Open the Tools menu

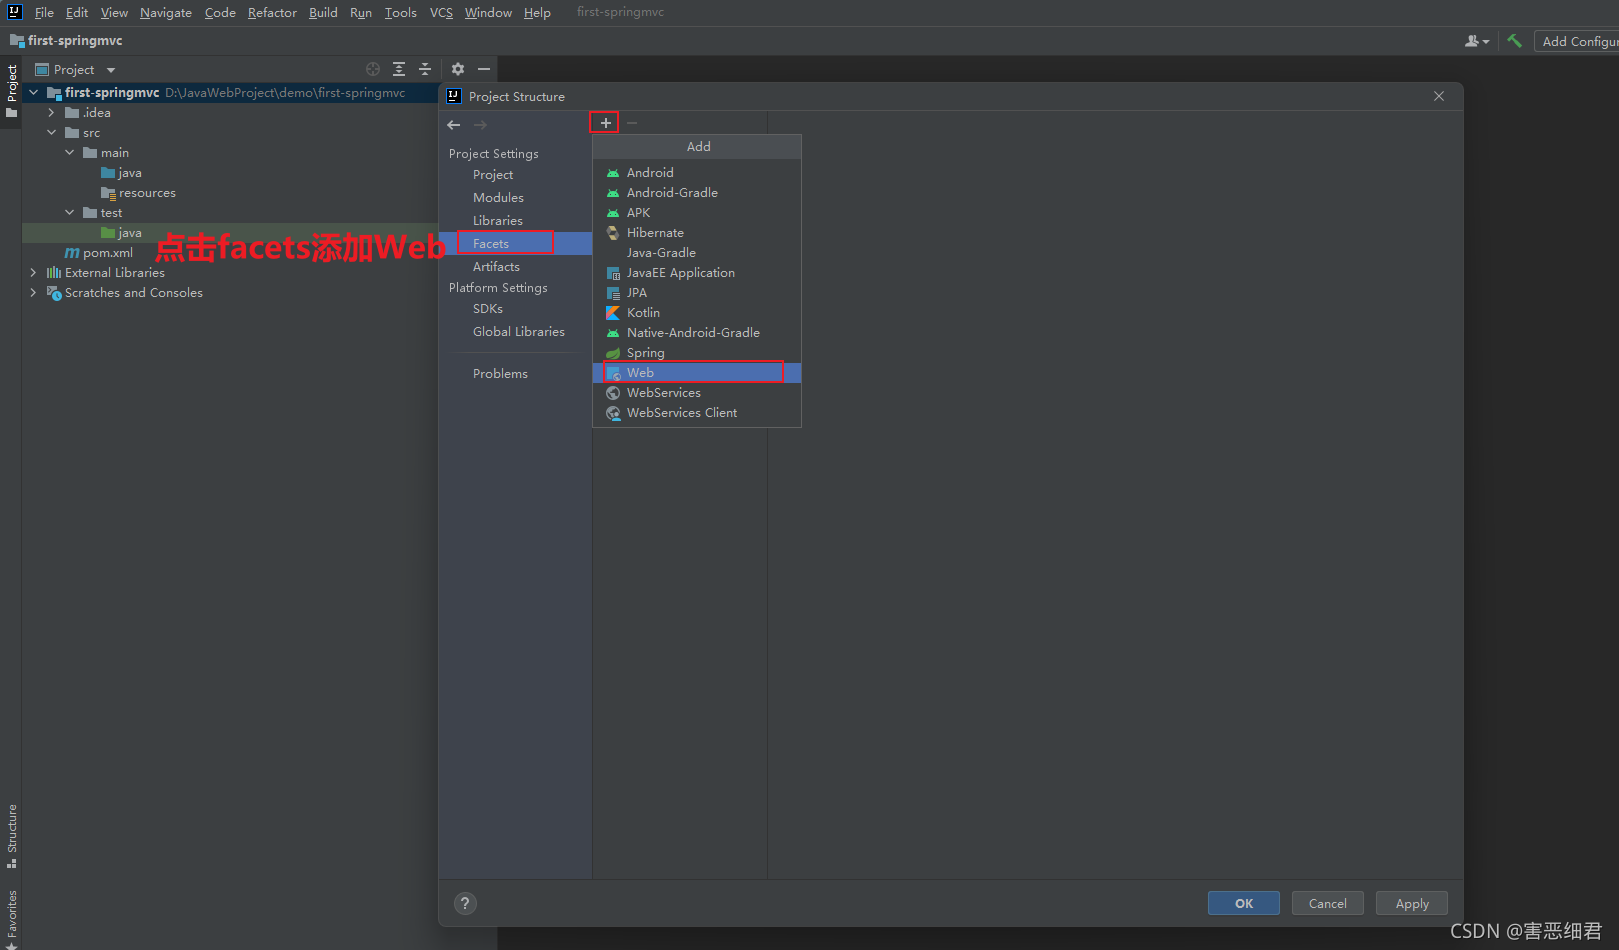point(400,12)
